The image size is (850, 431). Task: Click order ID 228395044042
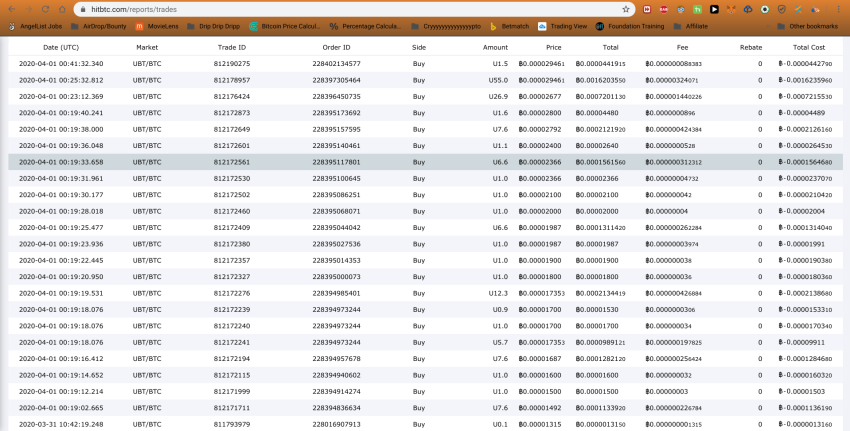click(x=336, y=228)
